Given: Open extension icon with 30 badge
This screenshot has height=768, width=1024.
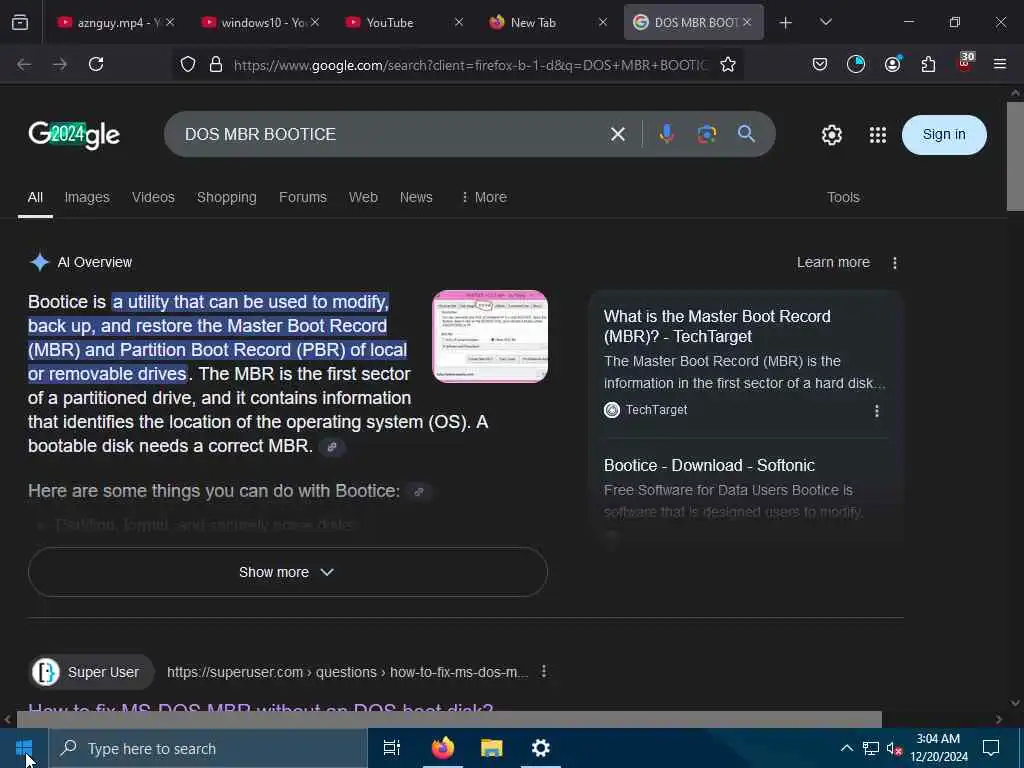Looking at the screenshot, I should pos(965,63).
